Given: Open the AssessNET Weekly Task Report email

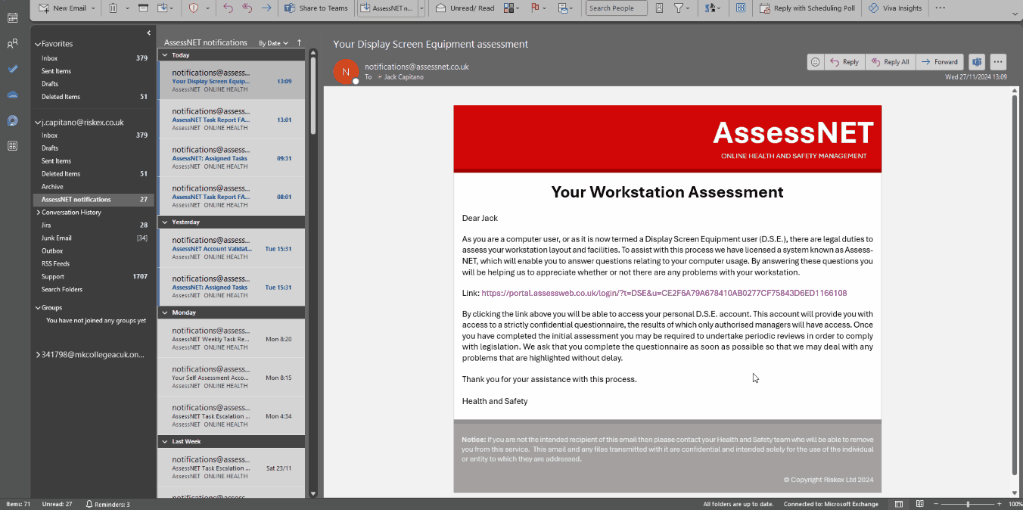Looking at the screenshot, I should click(x=232, y=338).
